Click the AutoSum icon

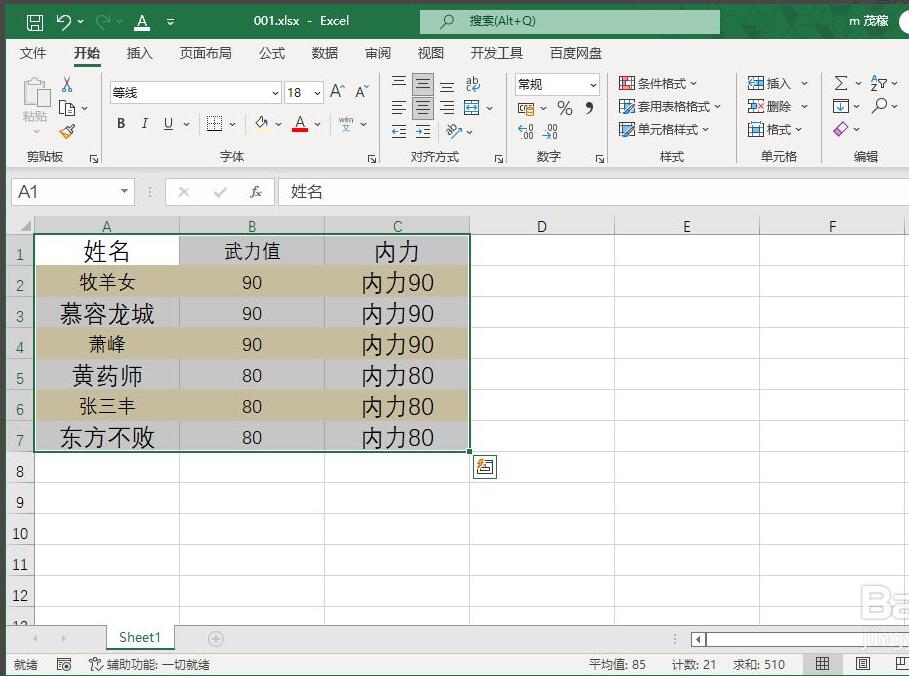(x=841, y=82)
